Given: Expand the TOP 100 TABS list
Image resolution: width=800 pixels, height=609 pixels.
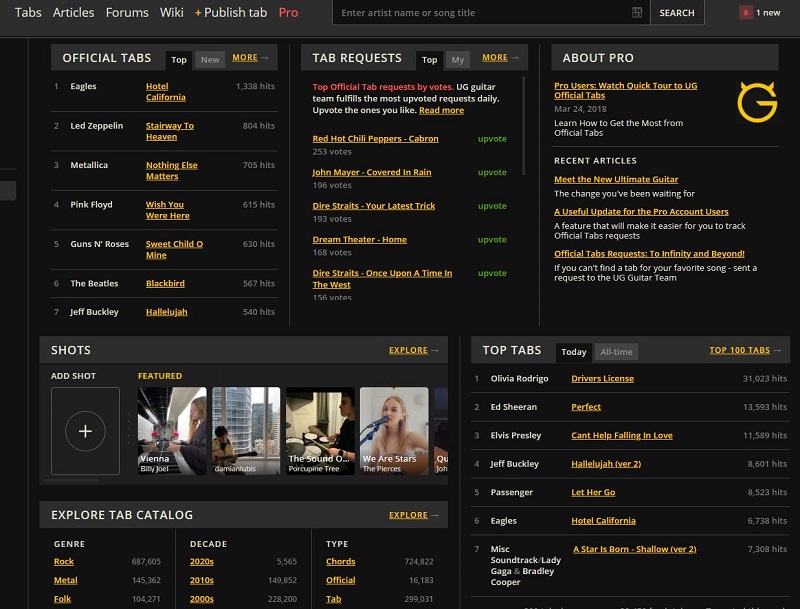Looking at the screenshot, I should tap(739, 351).
